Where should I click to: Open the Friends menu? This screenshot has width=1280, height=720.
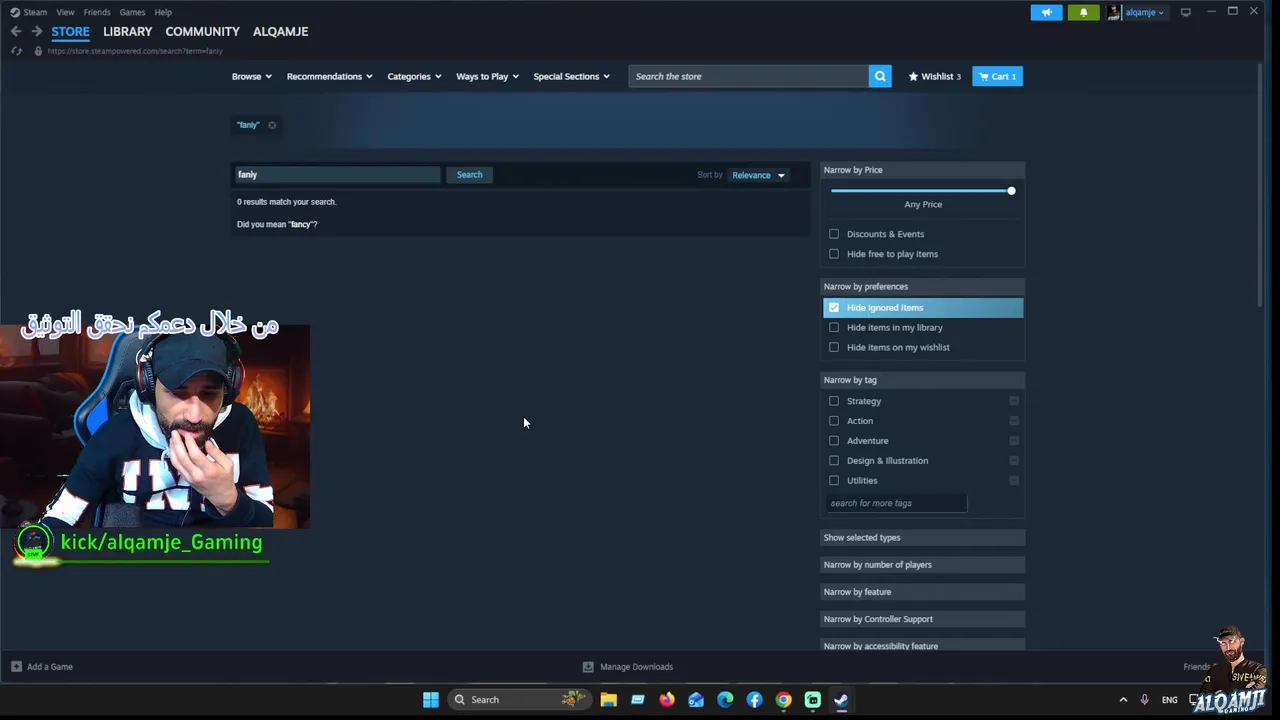[97, 12]
